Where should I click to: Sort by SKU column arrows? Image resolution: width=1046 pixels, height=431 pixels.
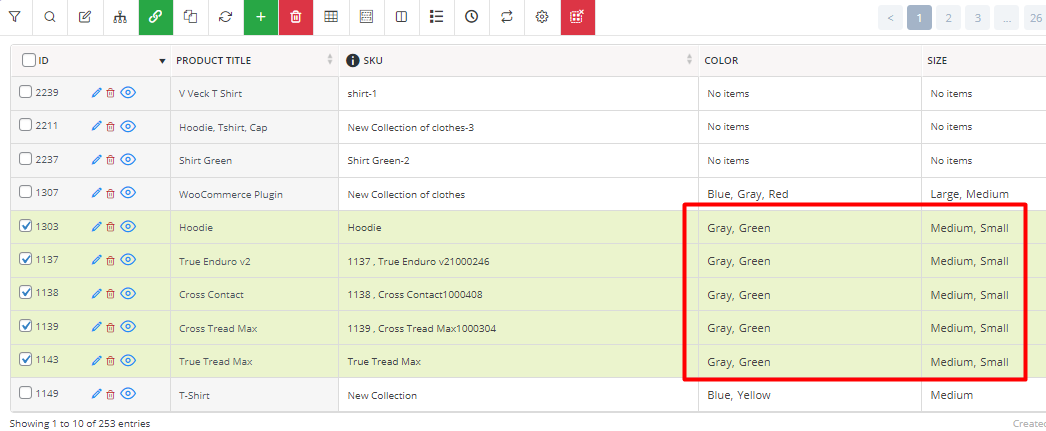pyautogui.click(x=689, y=60)
